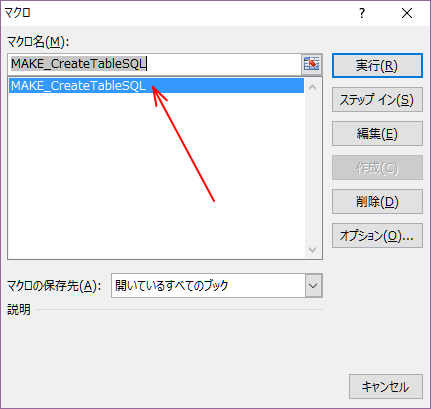Run the macro with 実行(R) button
This screenshot has width=431, height=409.
pyautogui.click(x=377, y=66)
